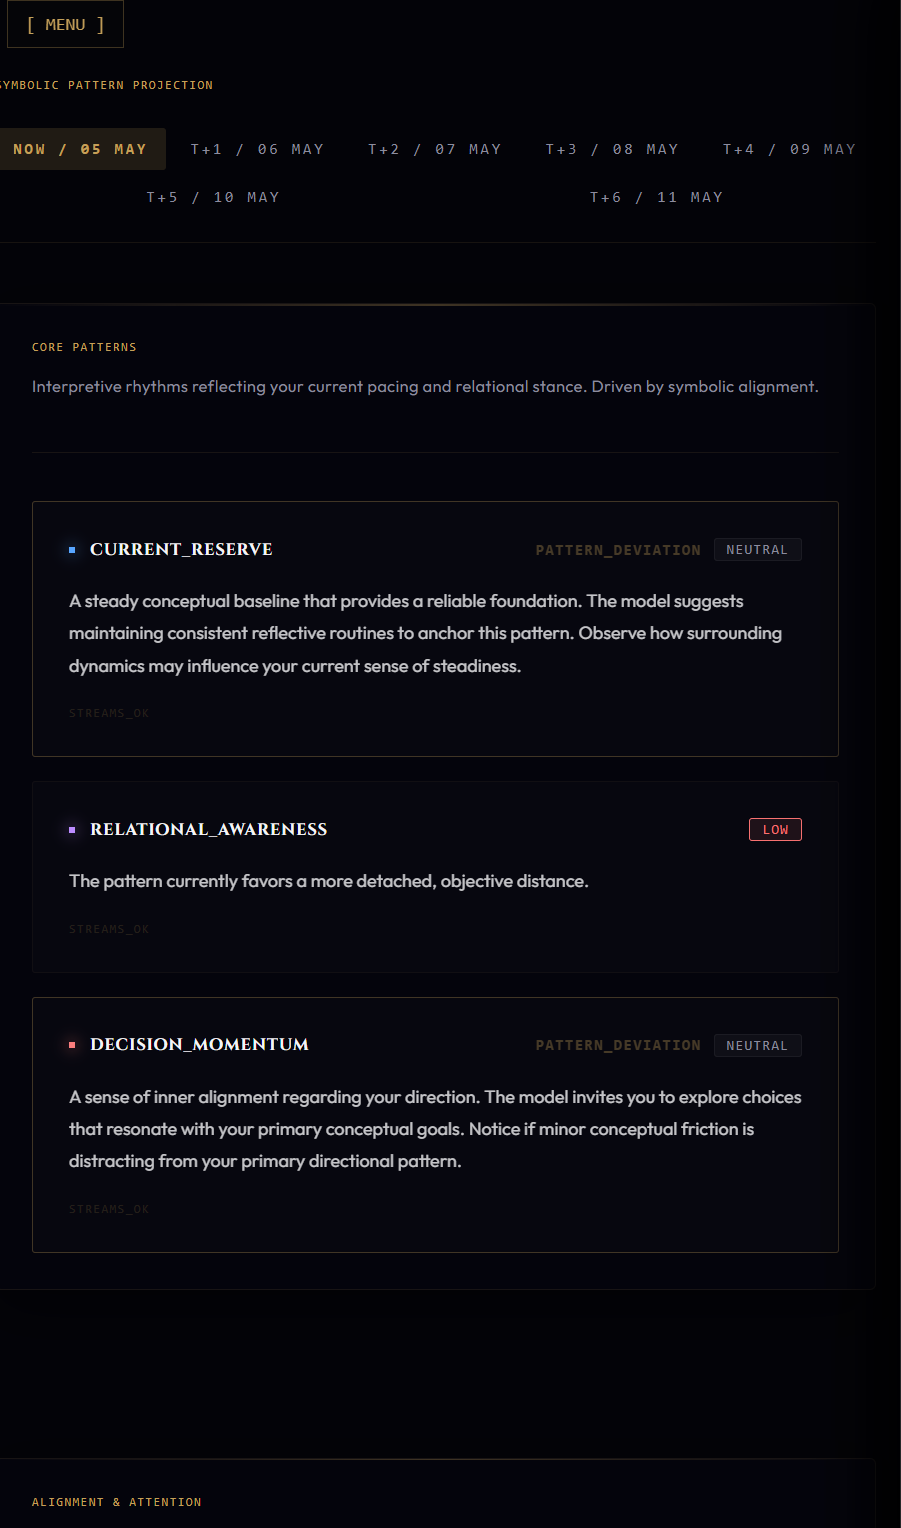
Task: Open the [ MENU ] button
Action: pyautogui.click(x=65, y=24)
